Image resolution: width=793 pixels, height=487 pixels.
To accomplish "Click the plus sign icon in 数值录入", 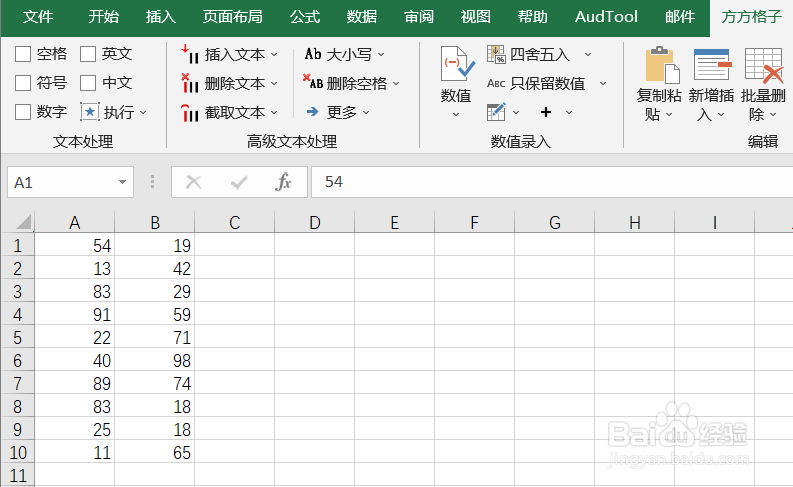I will pyautogui.click(x=546, y=112).
